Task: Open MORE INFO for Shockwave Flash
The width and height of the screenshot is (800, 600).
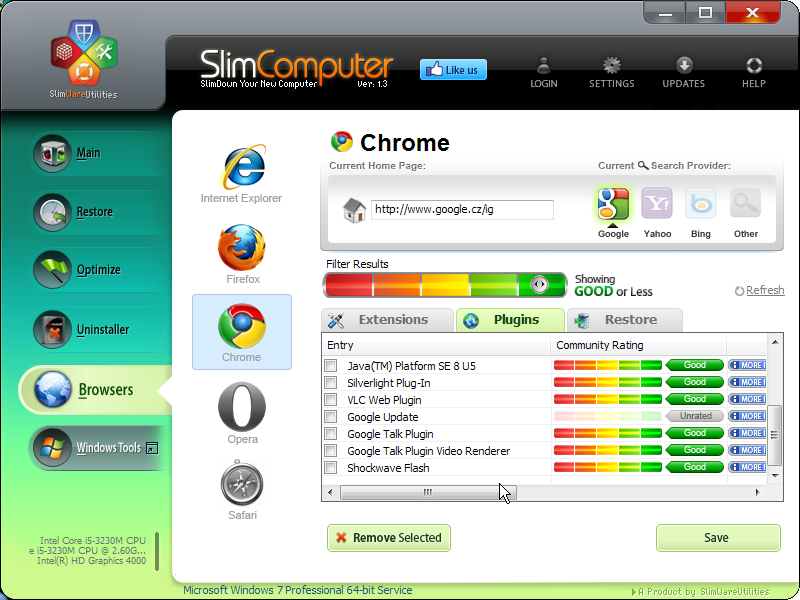Action: tap(747, 467)
